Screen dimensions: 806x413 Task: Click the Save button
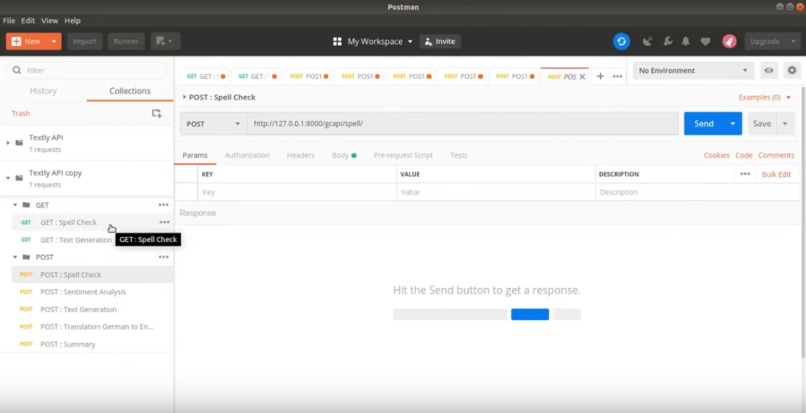[x=762, y=124]
